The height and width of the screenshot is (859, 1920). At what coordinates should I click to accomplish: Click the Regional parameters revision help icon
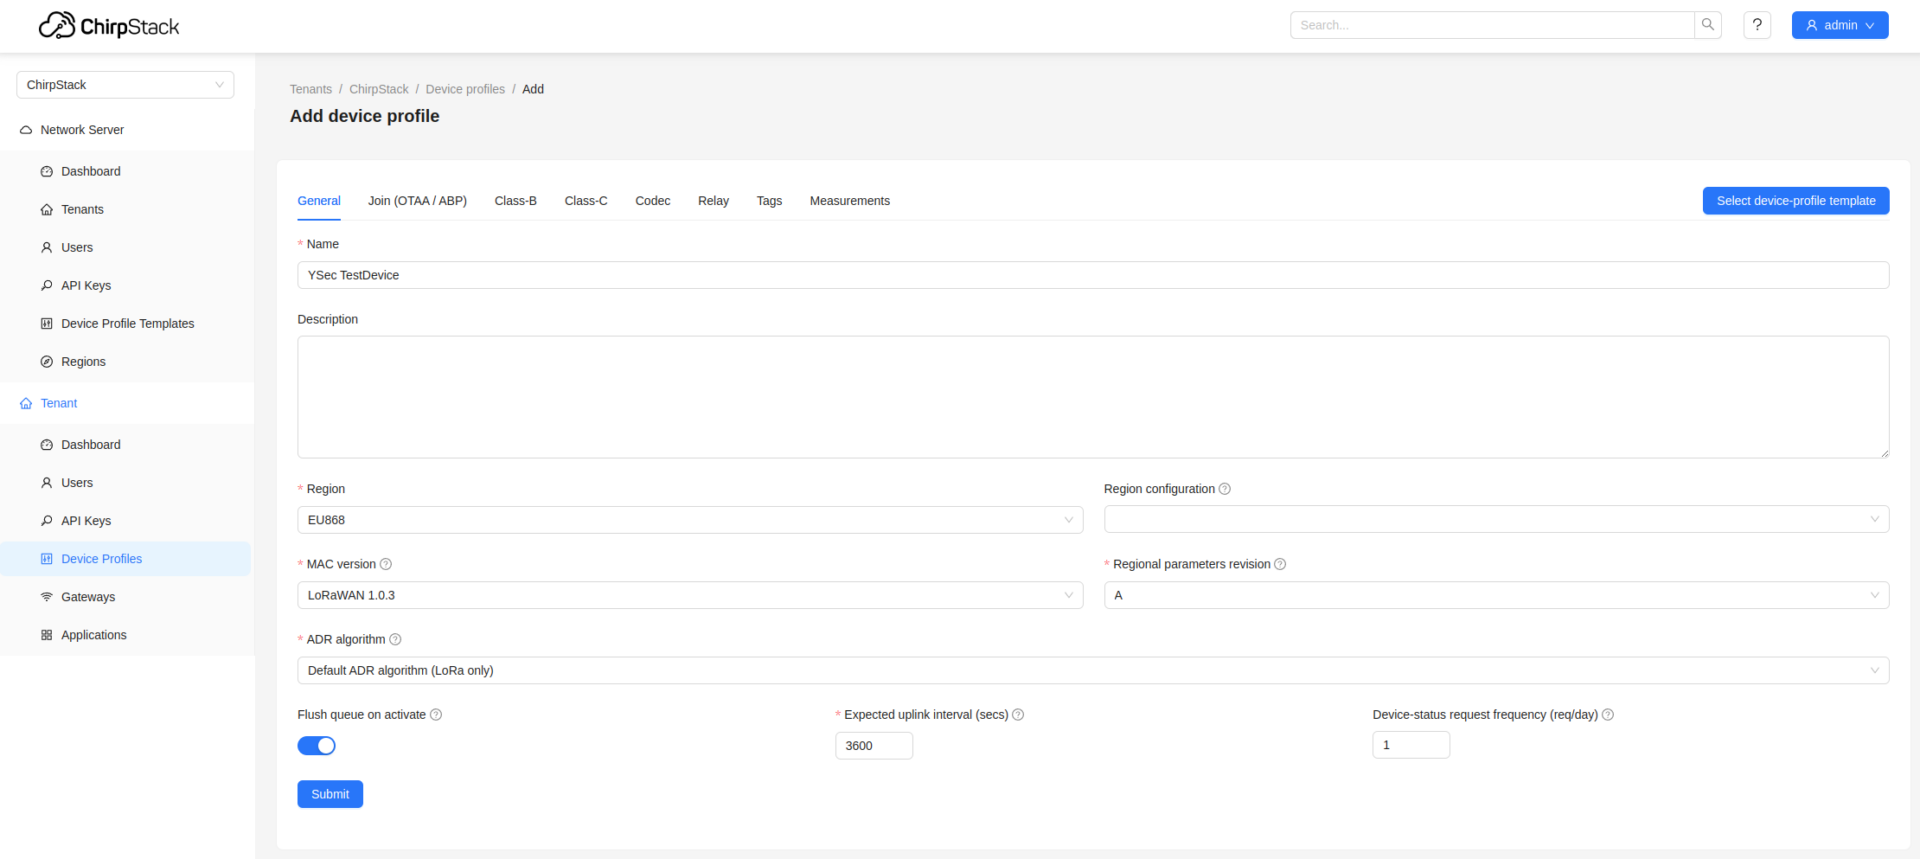[x=1280, y=564]
